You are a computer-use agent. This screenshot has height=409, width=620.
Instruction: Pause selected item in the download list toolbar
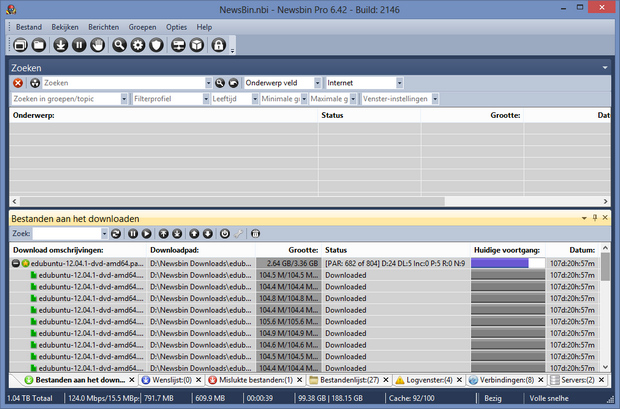pos(133,234)
